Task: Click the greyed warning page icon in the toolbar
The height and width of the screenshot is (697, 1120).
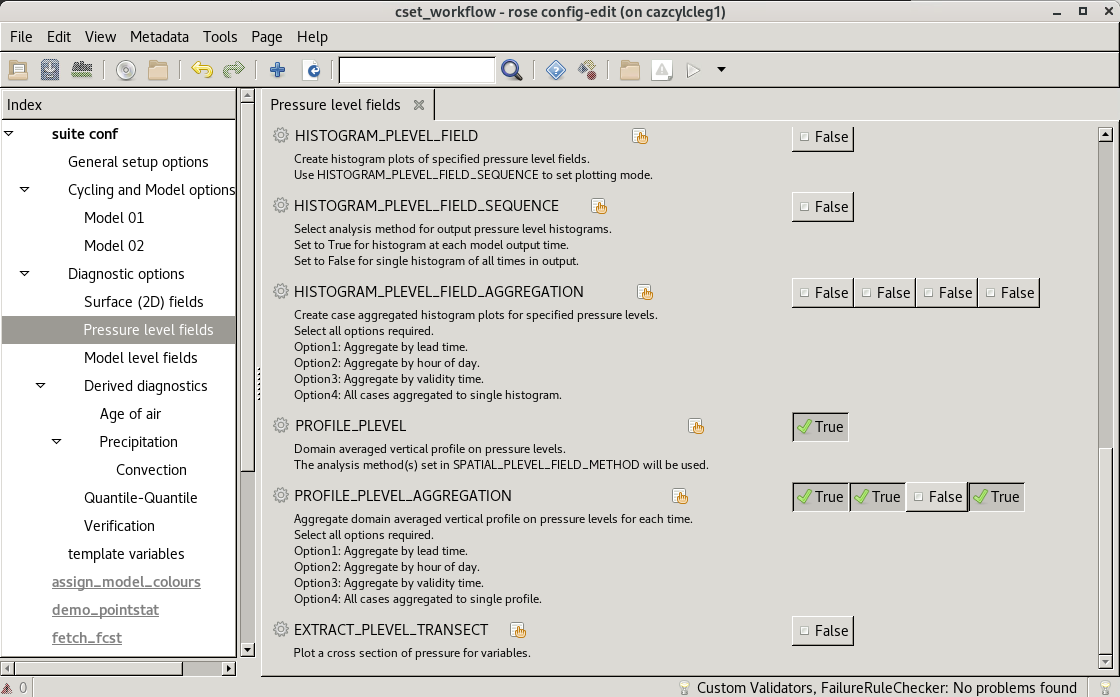Action: coord(662,70)
